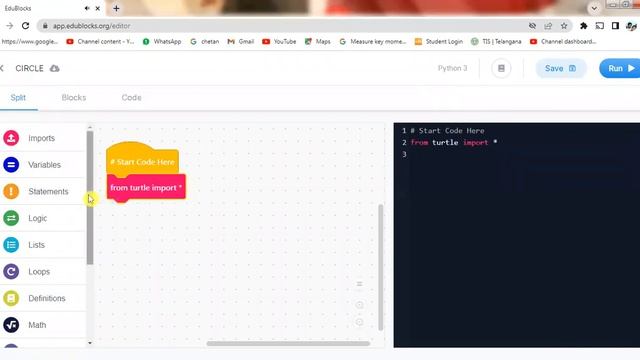Select the Start Code Here block
This screenshot has width=640, height=360.
[142, 160]
